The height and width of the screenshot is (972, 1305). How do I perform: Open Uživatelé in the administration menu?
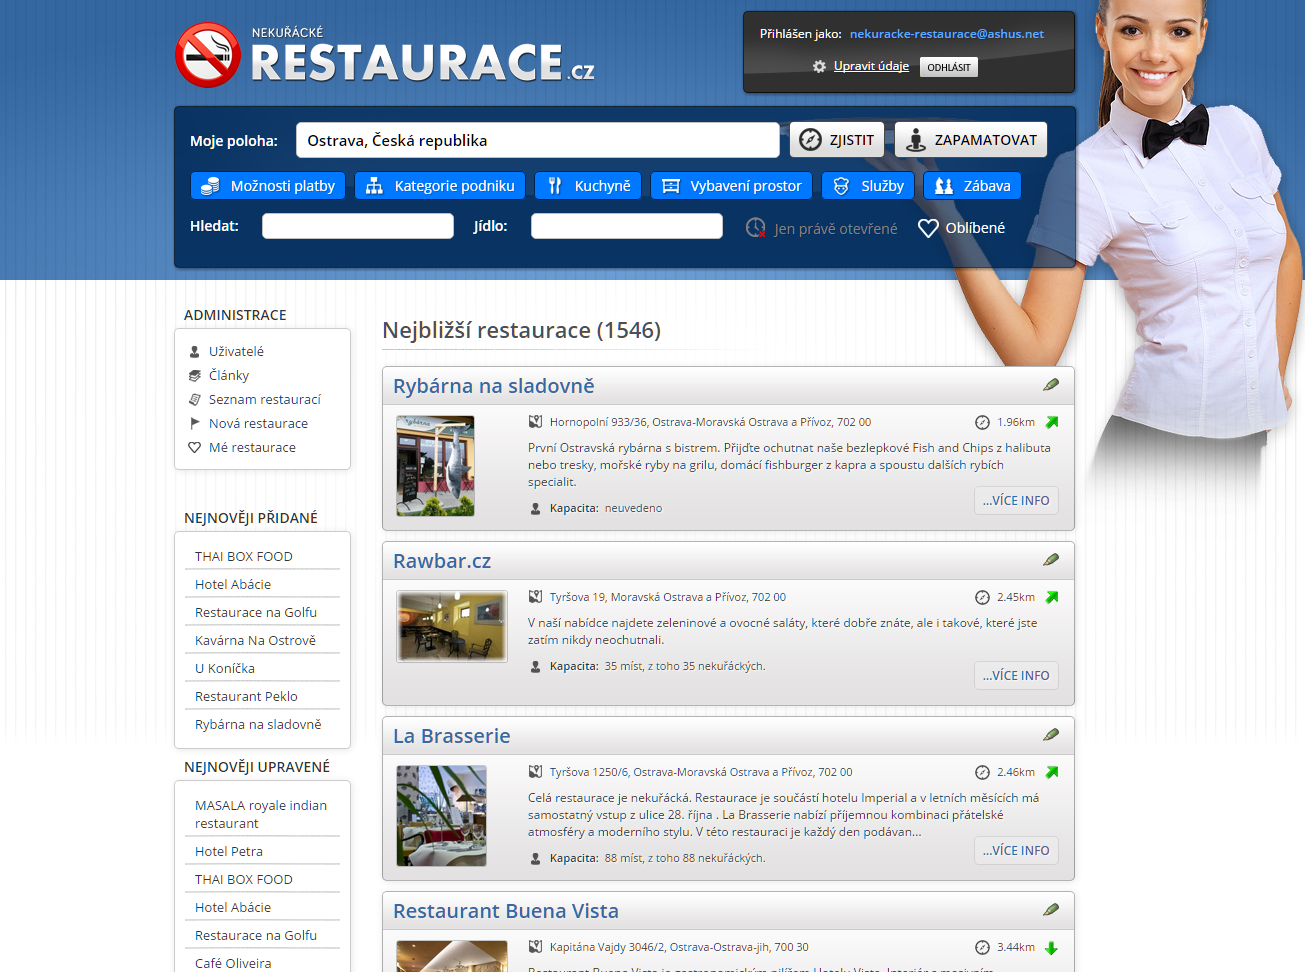click(x=236, y=352)
